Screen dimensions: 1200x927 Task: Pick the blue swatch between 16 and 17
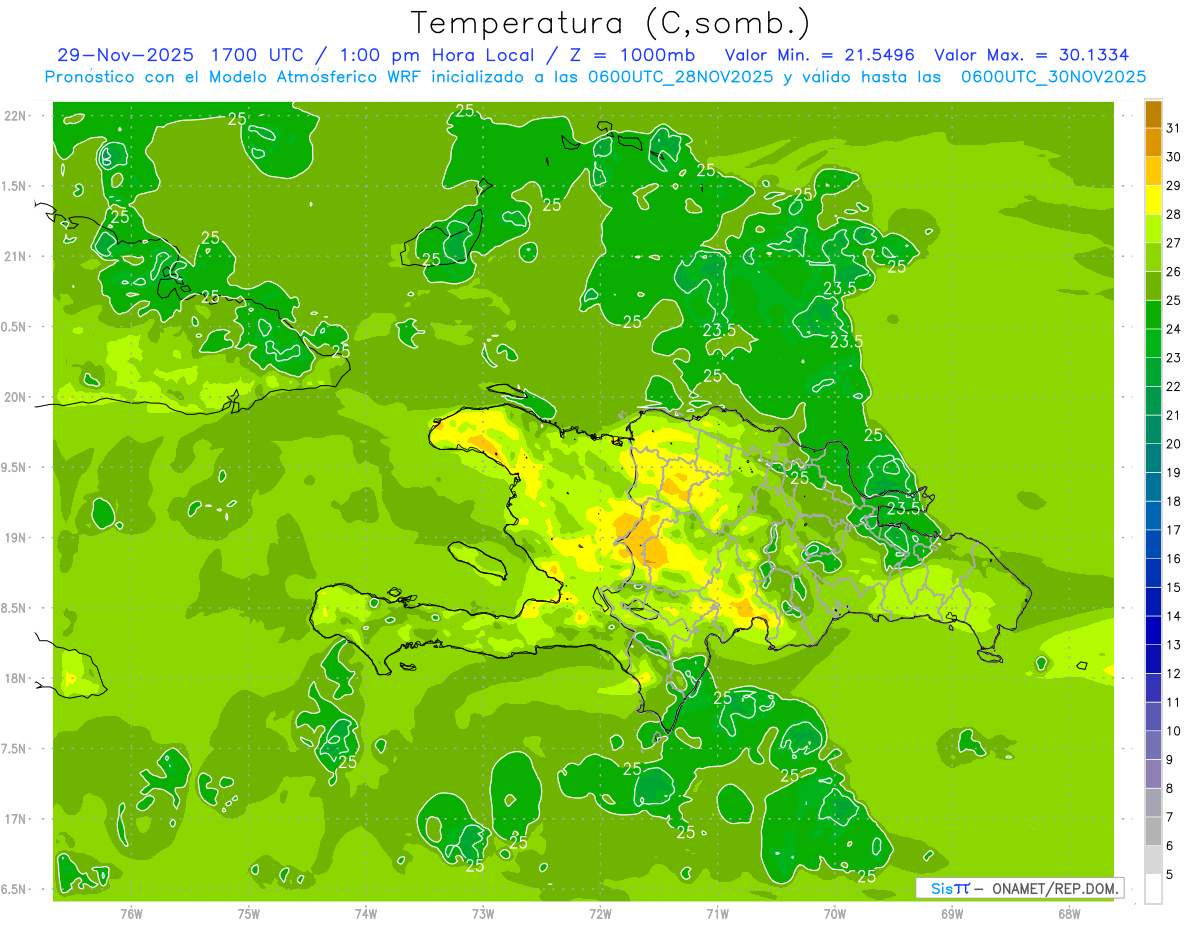coord(1153,545)
